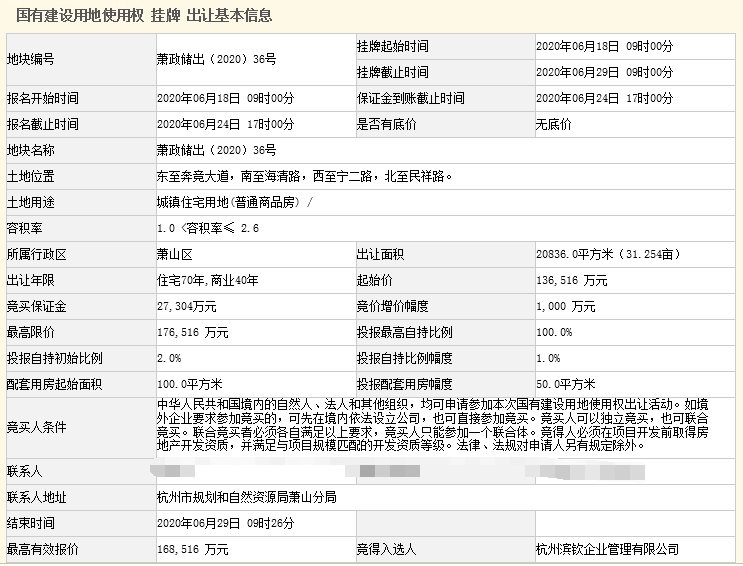Select the 竞得入选人 label
Screen dimensions: 743x566
387,550
